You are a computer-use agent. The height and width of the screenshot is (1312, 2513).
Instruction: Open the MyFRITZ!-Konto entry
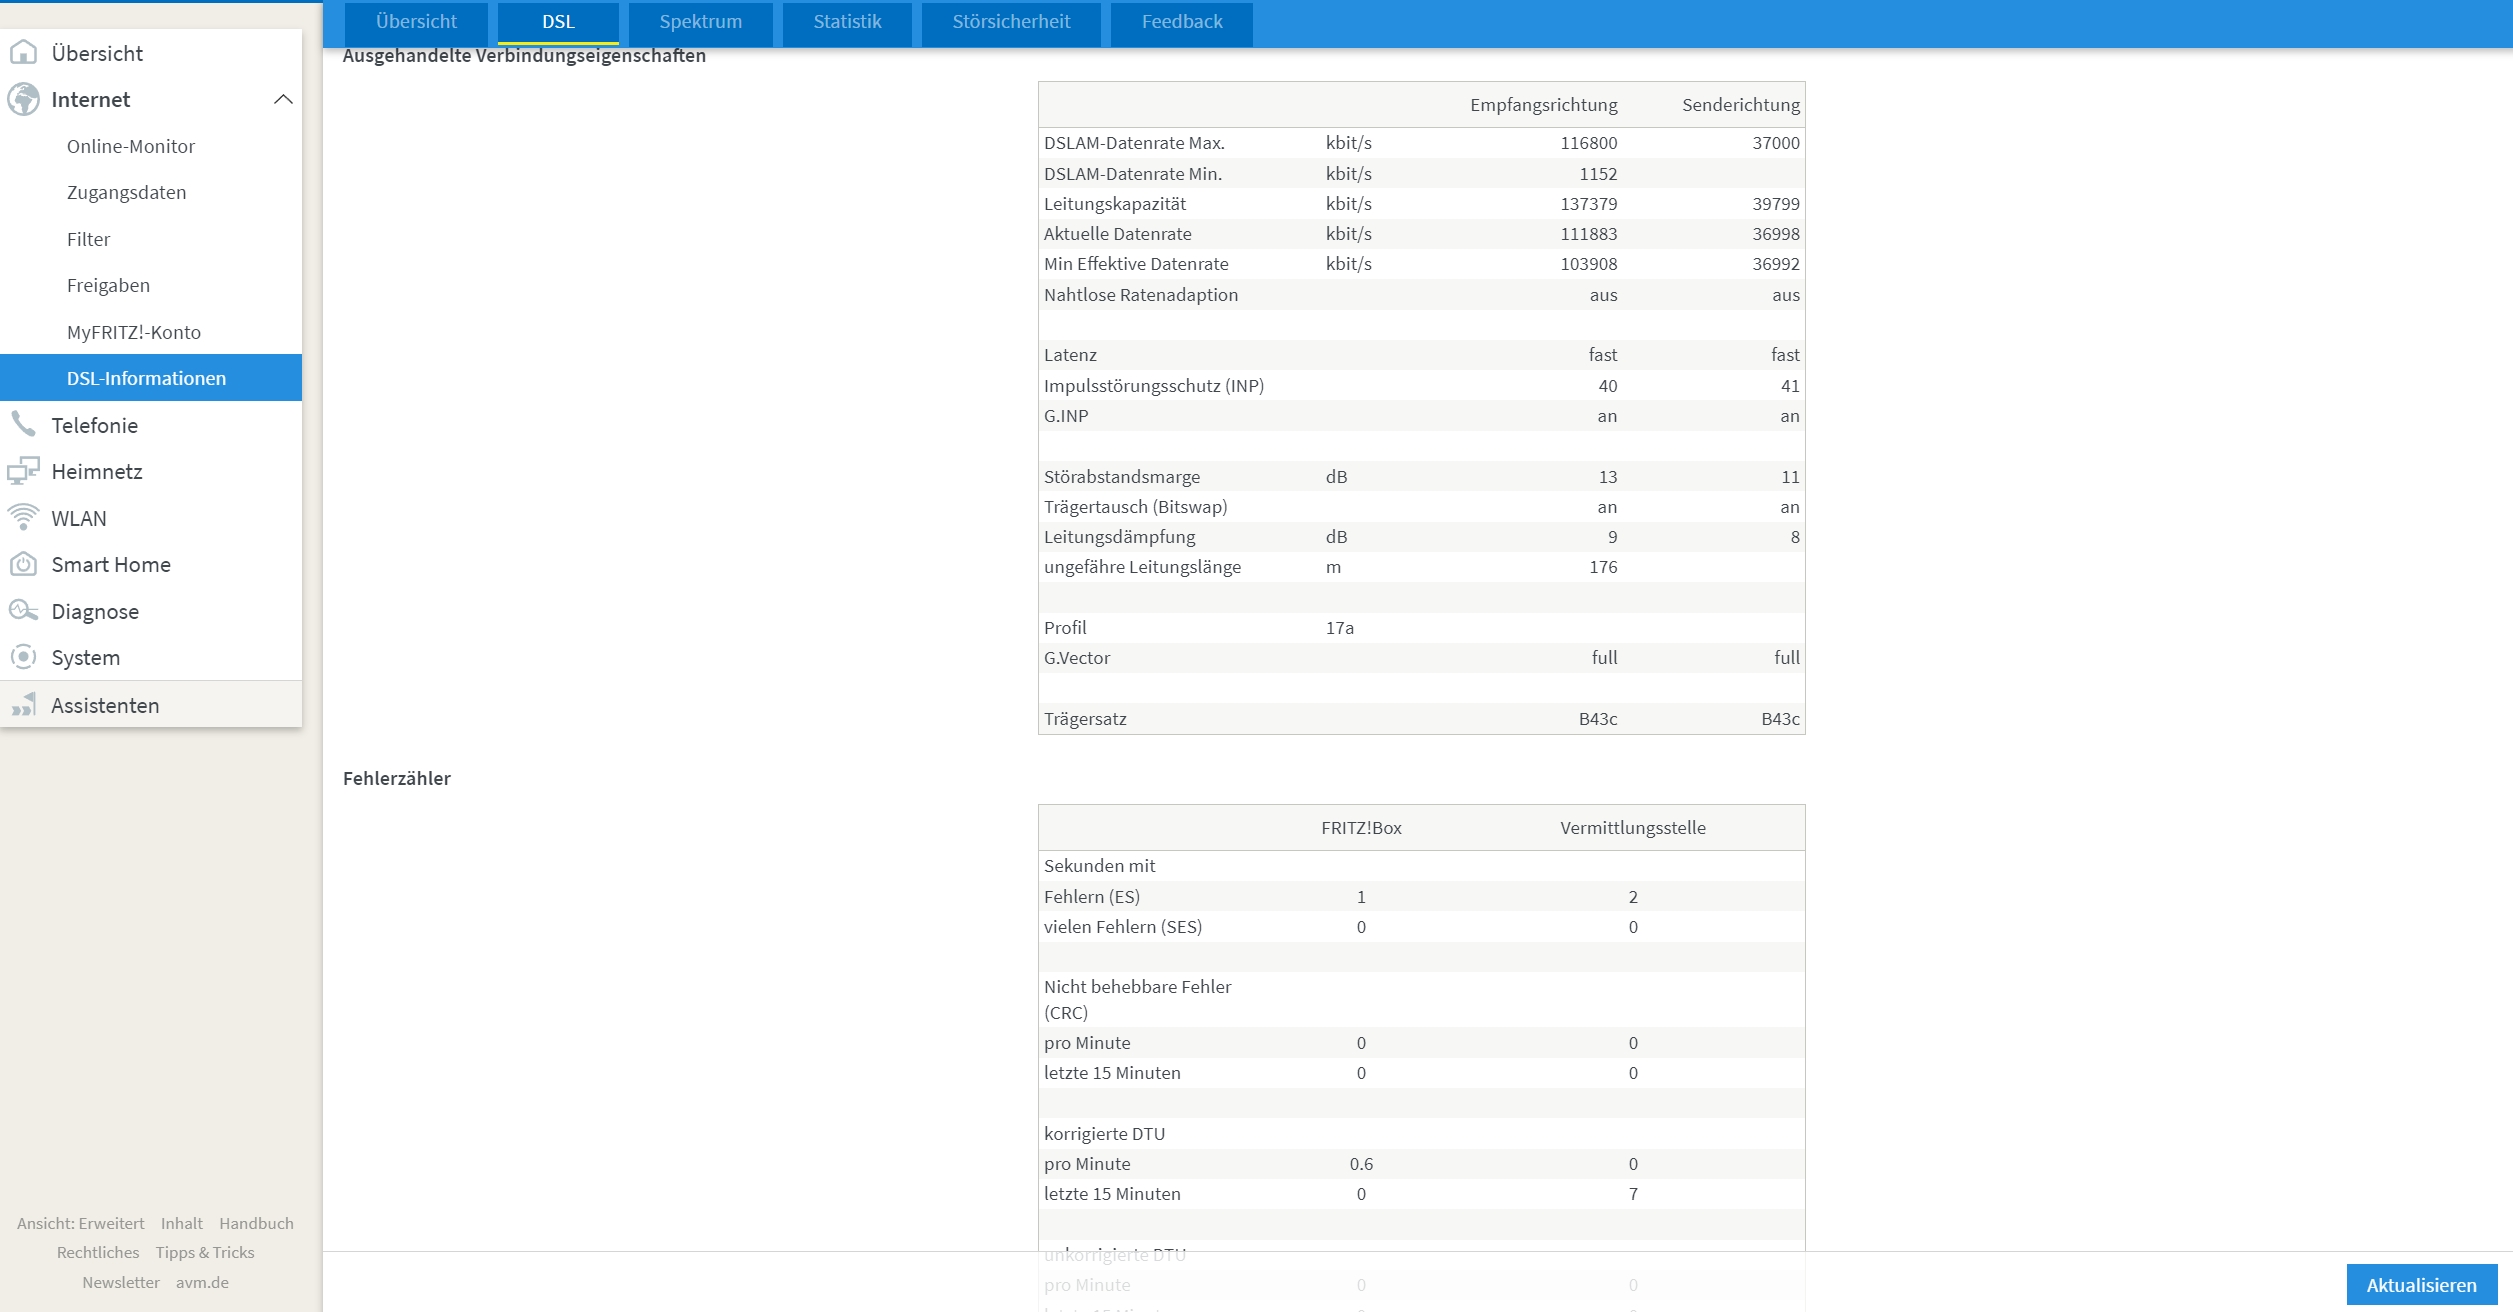point(133,332)
